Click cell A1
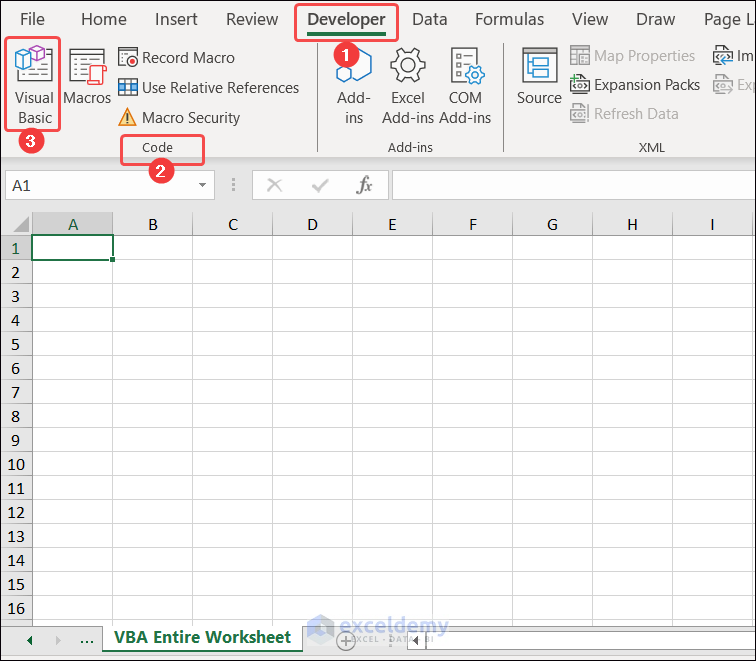 72,248
